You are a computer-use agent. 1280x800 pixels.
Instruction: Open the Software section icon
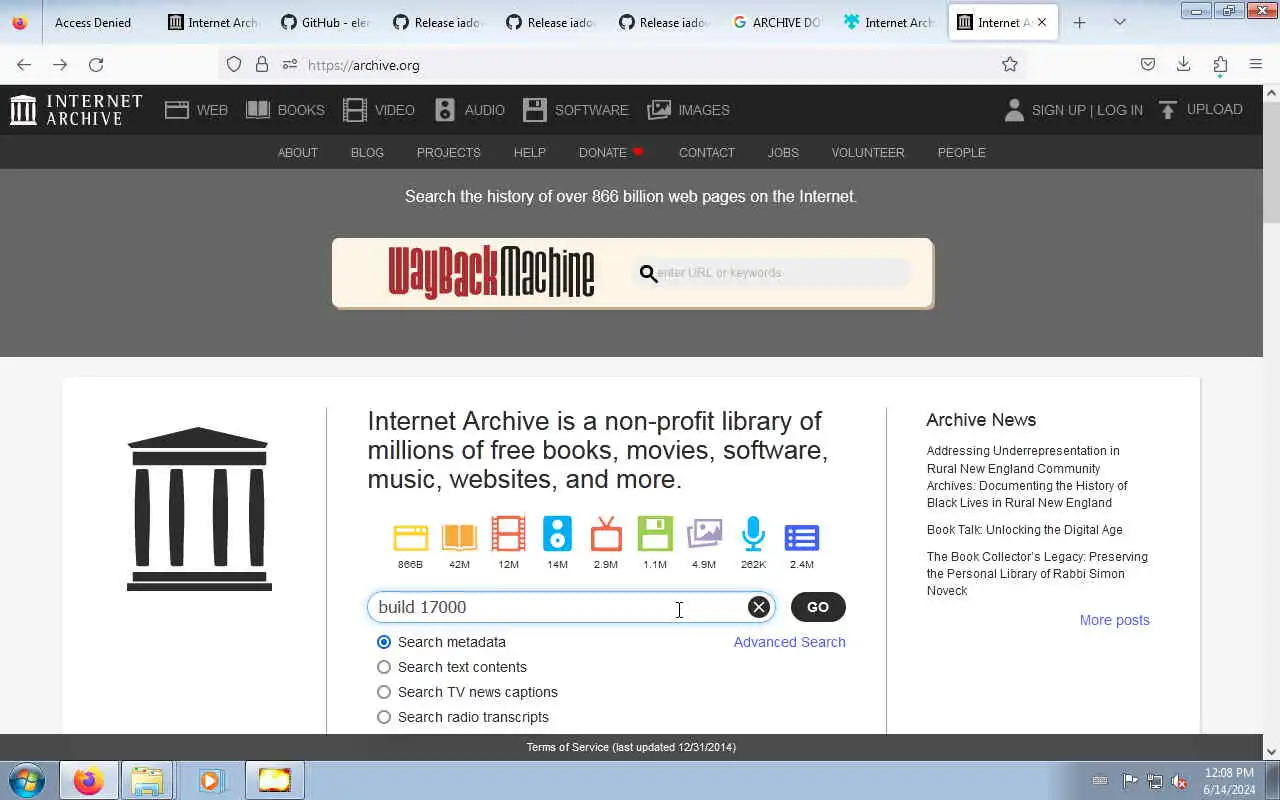click(x=535, y=110)
